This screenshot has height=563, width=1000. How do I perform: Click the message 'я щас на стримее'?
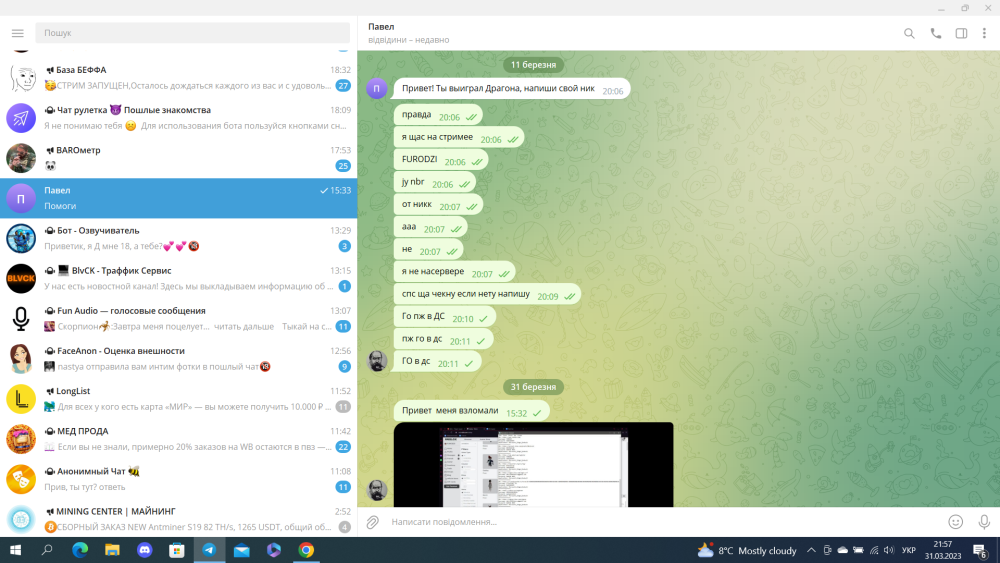point(459,137)
